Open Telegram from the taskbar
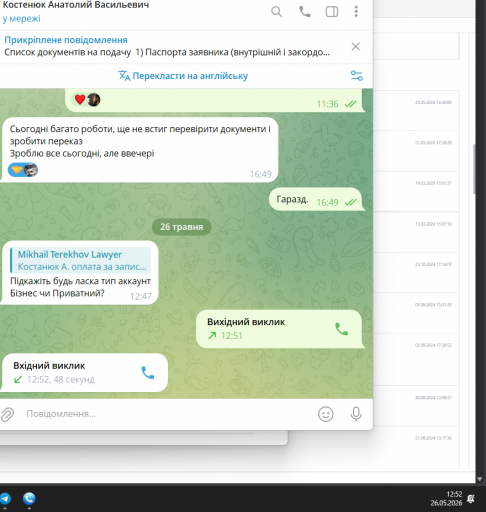Image resolution: width=486 pixels, height=512 pixels. (5, 499)
